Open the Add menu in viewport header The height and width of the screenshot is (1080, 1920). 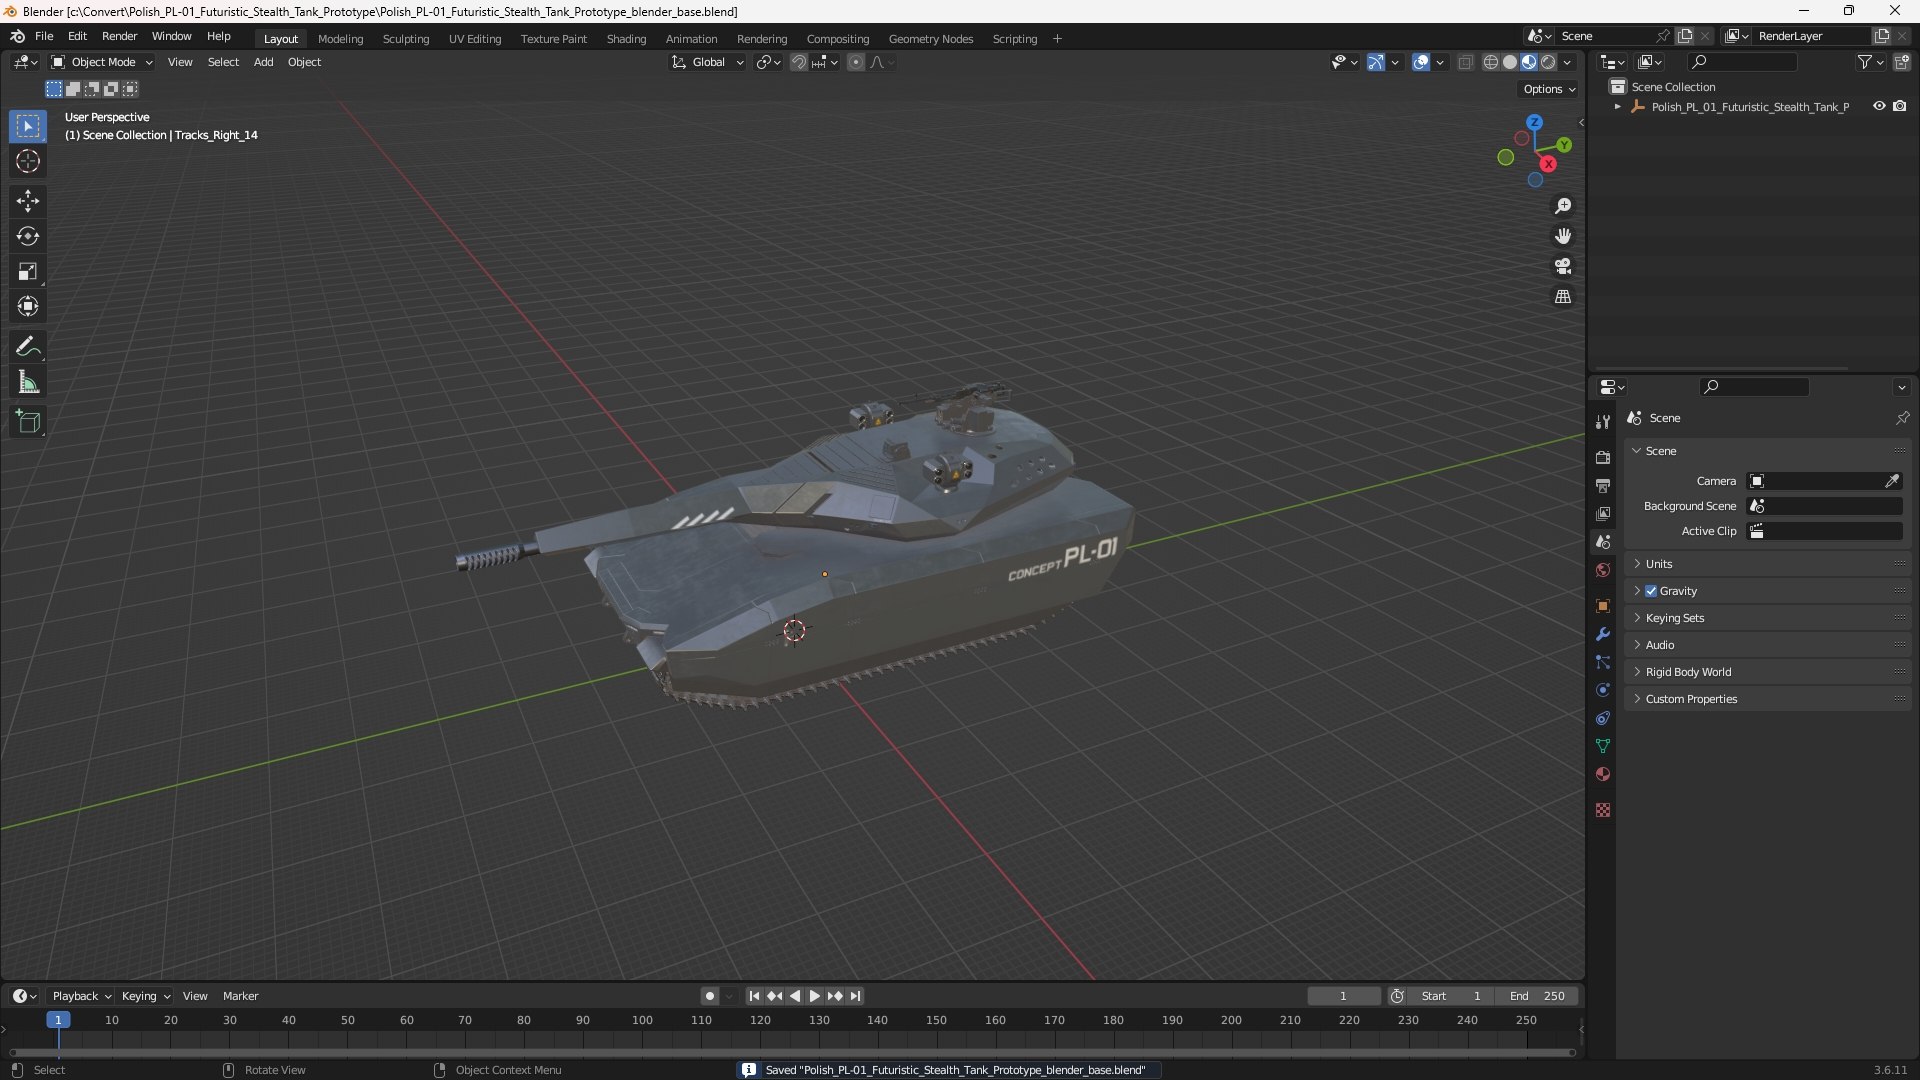click(263, 62)
